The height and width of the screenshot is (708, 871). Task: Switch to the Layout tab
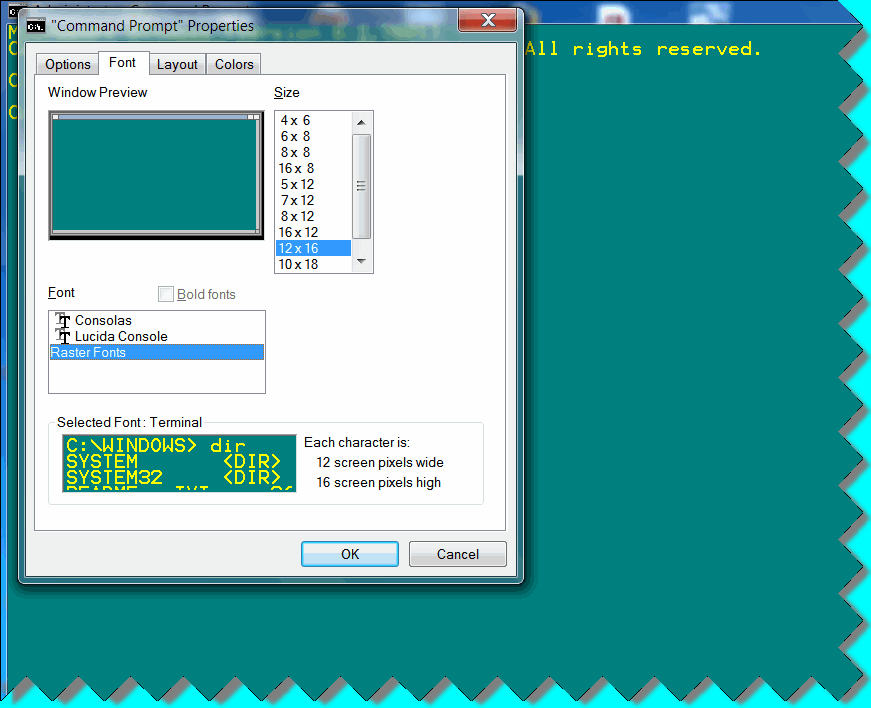177,64
